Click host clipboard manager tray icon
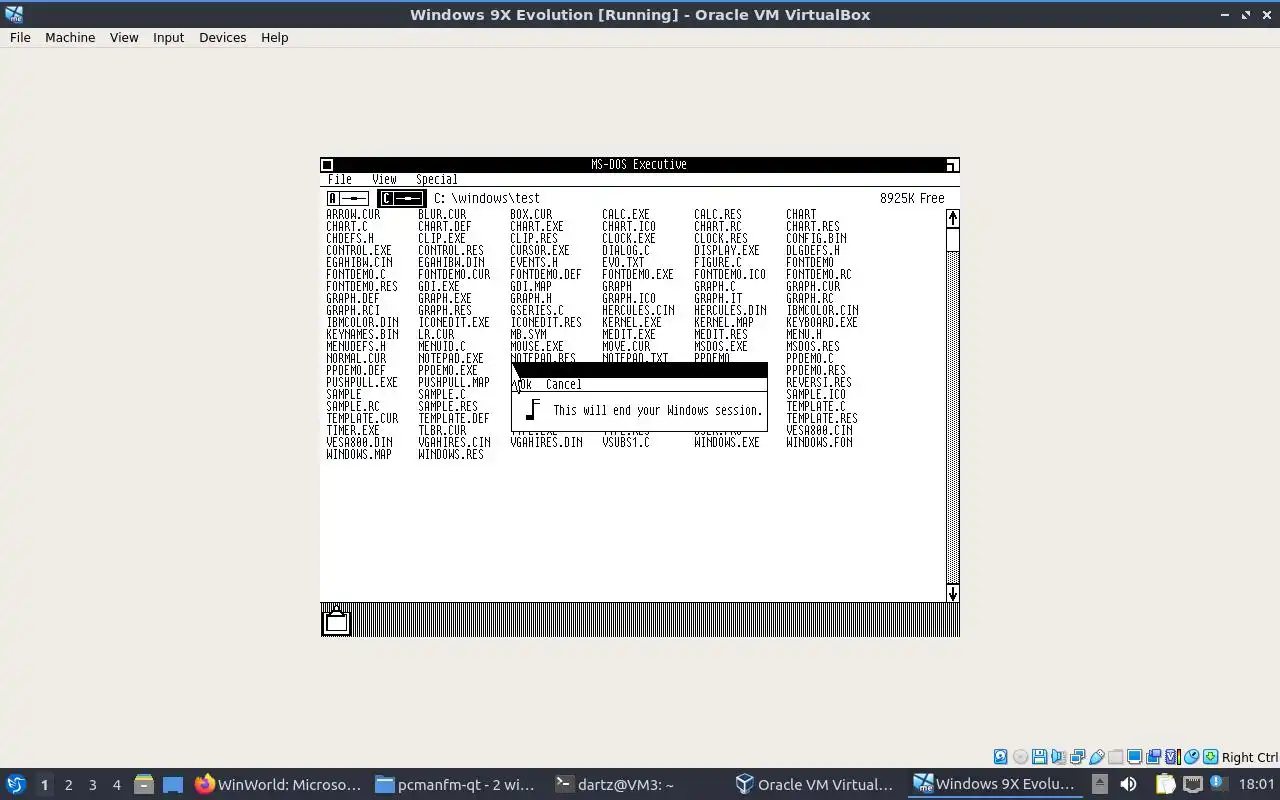This screenshot has width=1280, height=800. pyautogui.click(x=1165, y=784)
